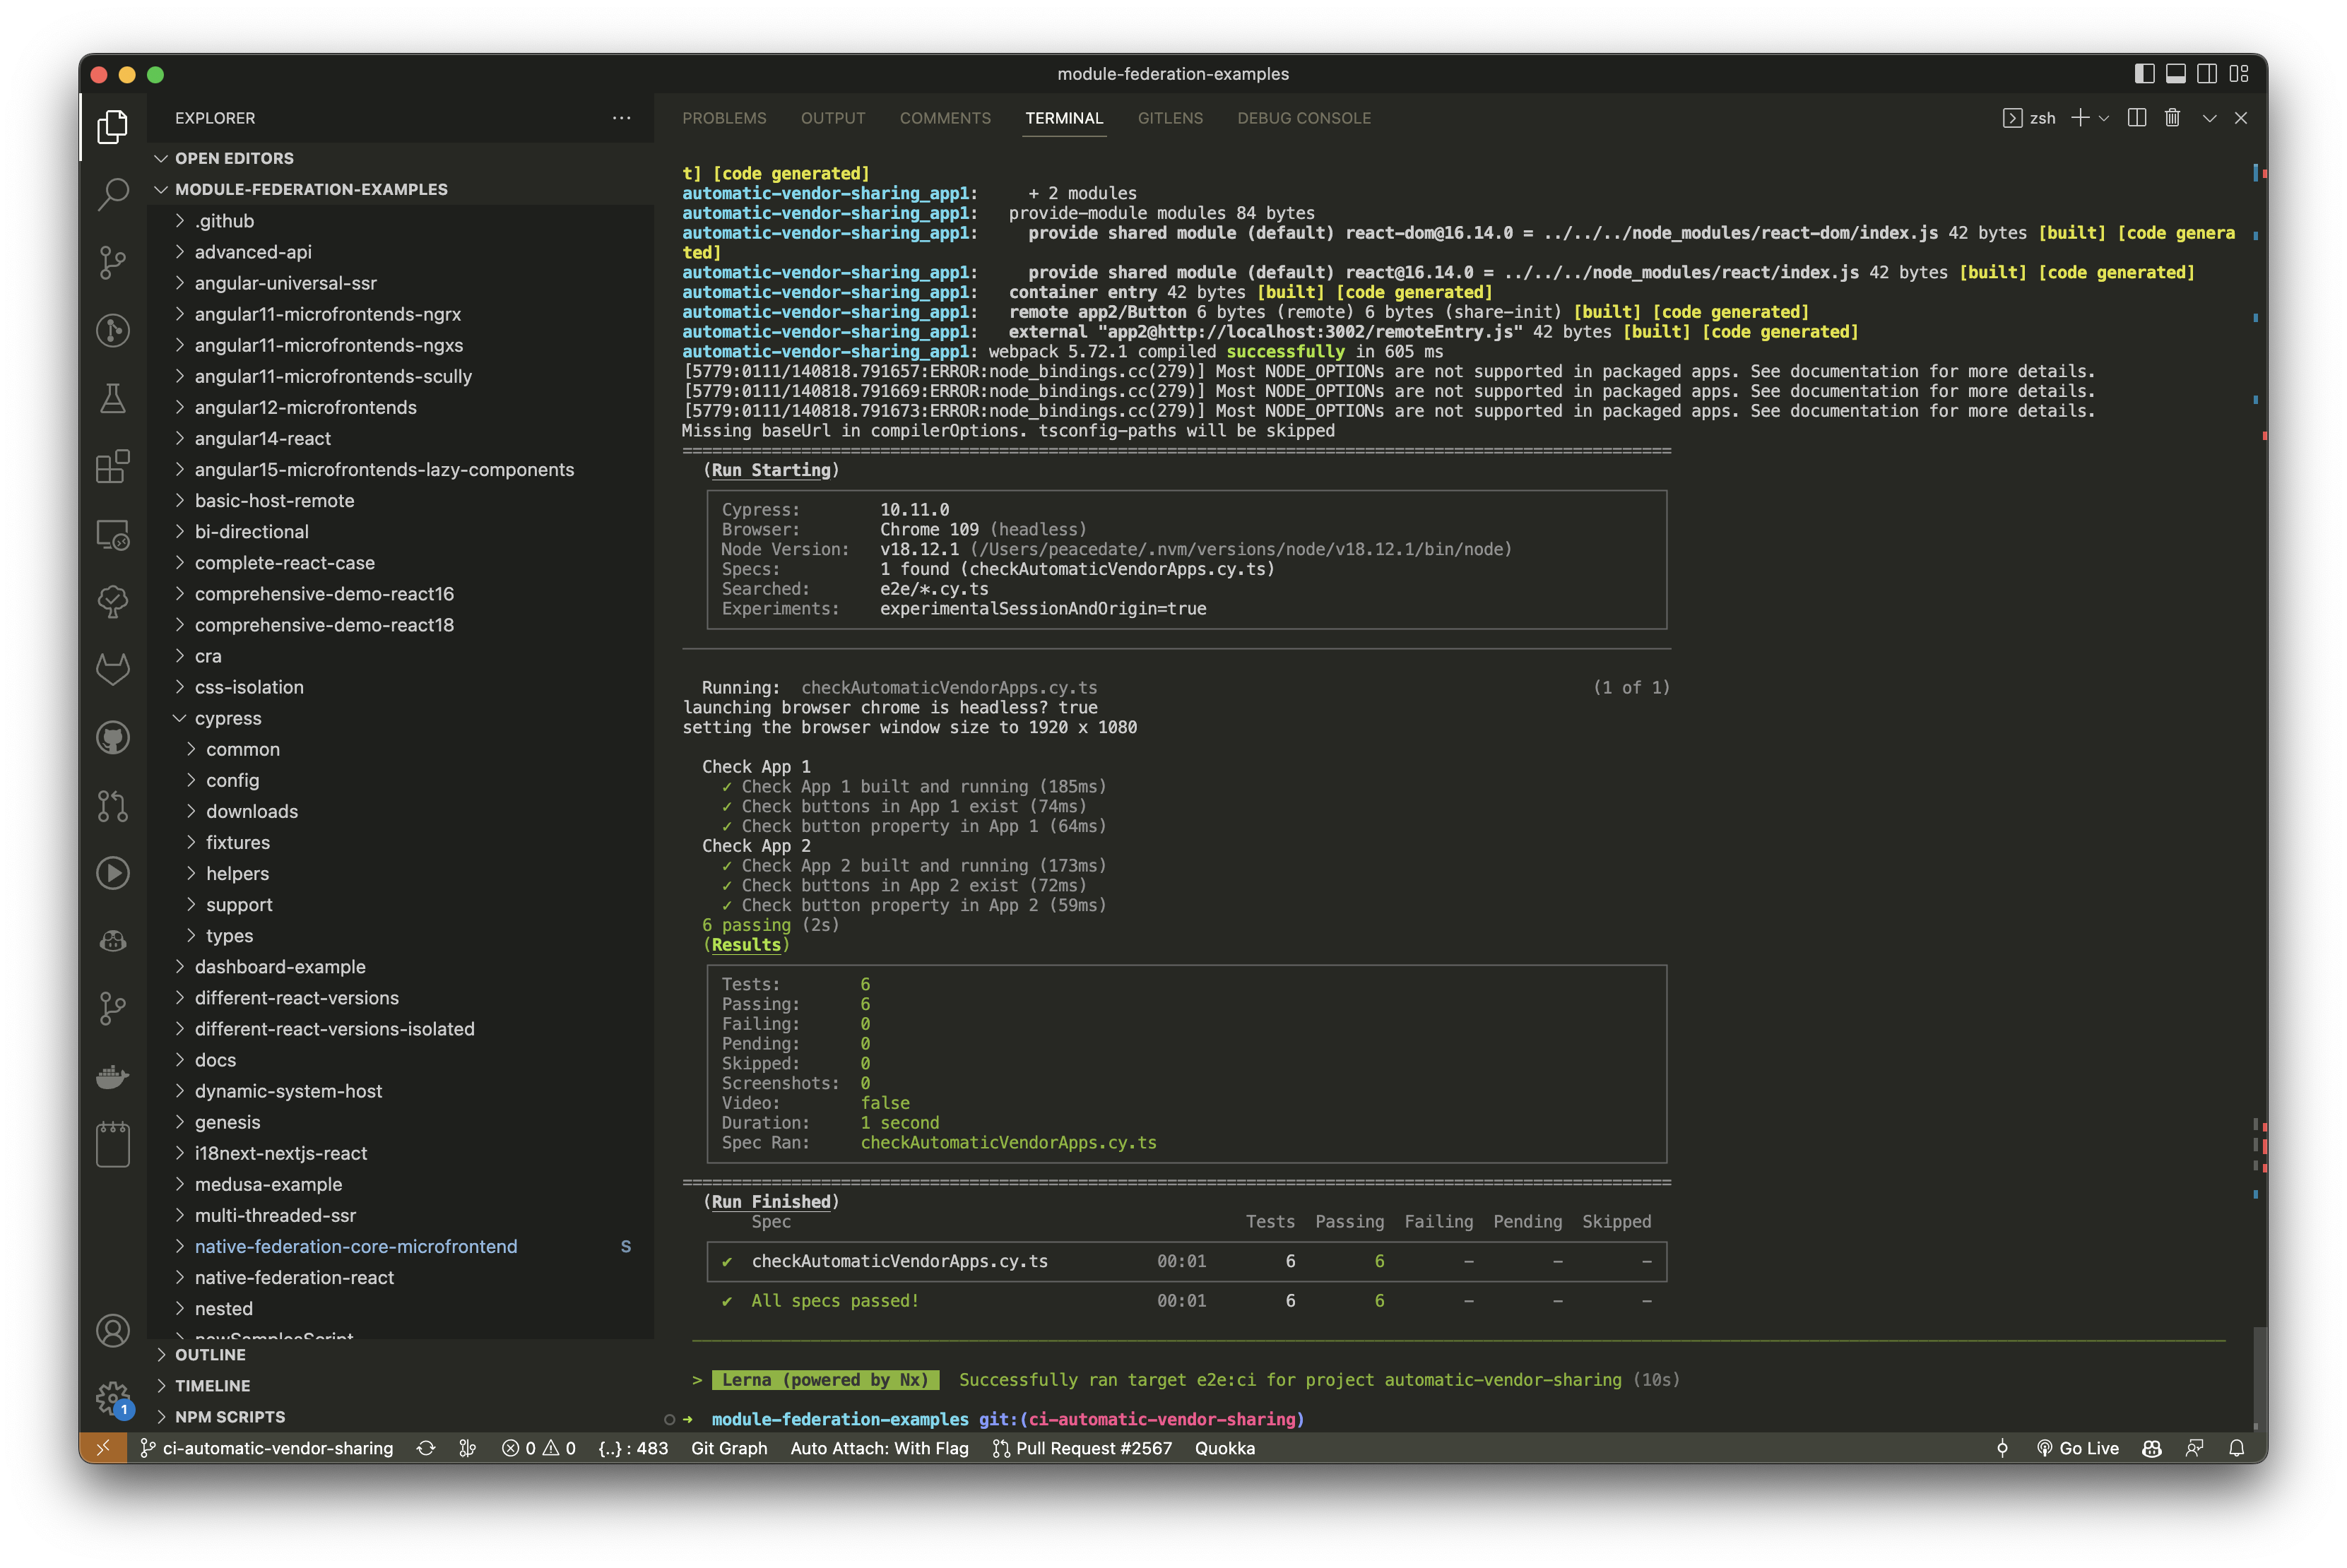2347x1568 pixels.
Task: Click Pull Request #2567 status item
Action: point(1082,1448)
